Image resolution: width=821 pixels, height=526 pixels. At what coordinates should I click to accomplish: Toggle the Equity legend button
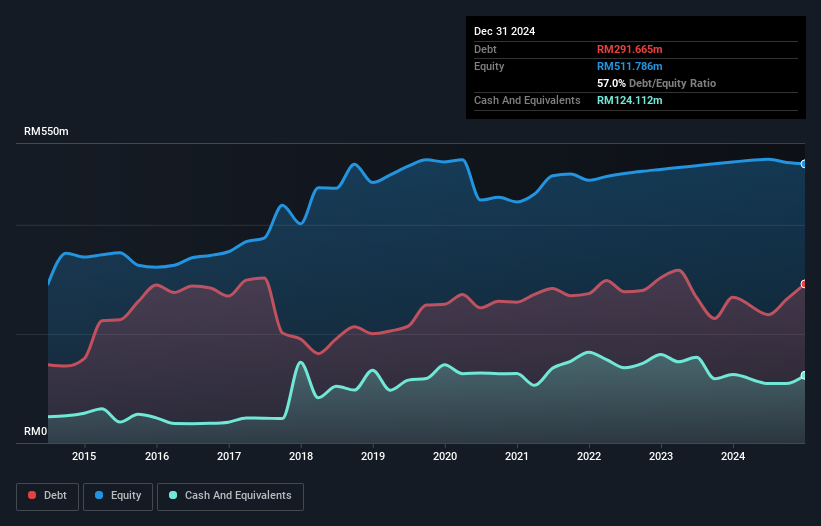point(118,496)
